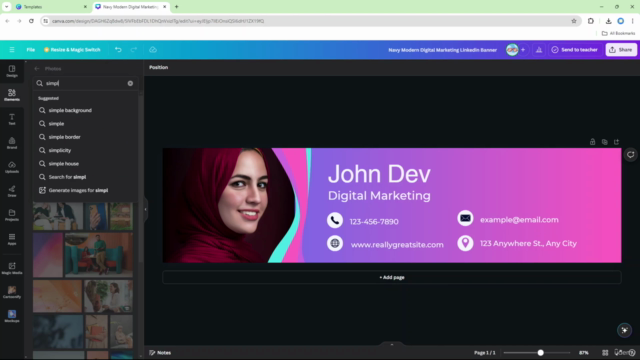
Task: Open a new browser tab
Action: [176, 7]
